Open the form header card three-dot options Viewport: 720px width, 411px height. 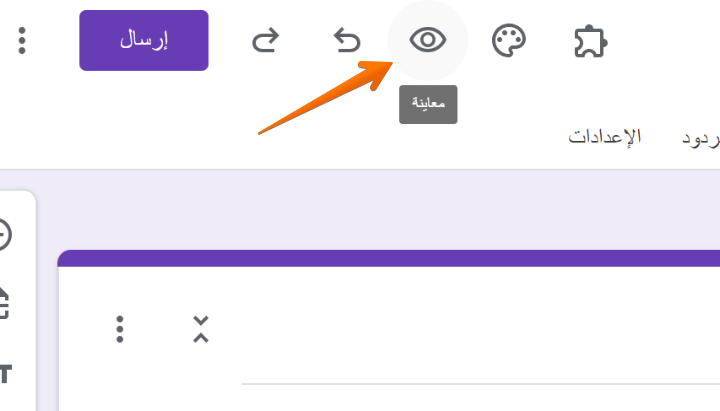point(120,329)
